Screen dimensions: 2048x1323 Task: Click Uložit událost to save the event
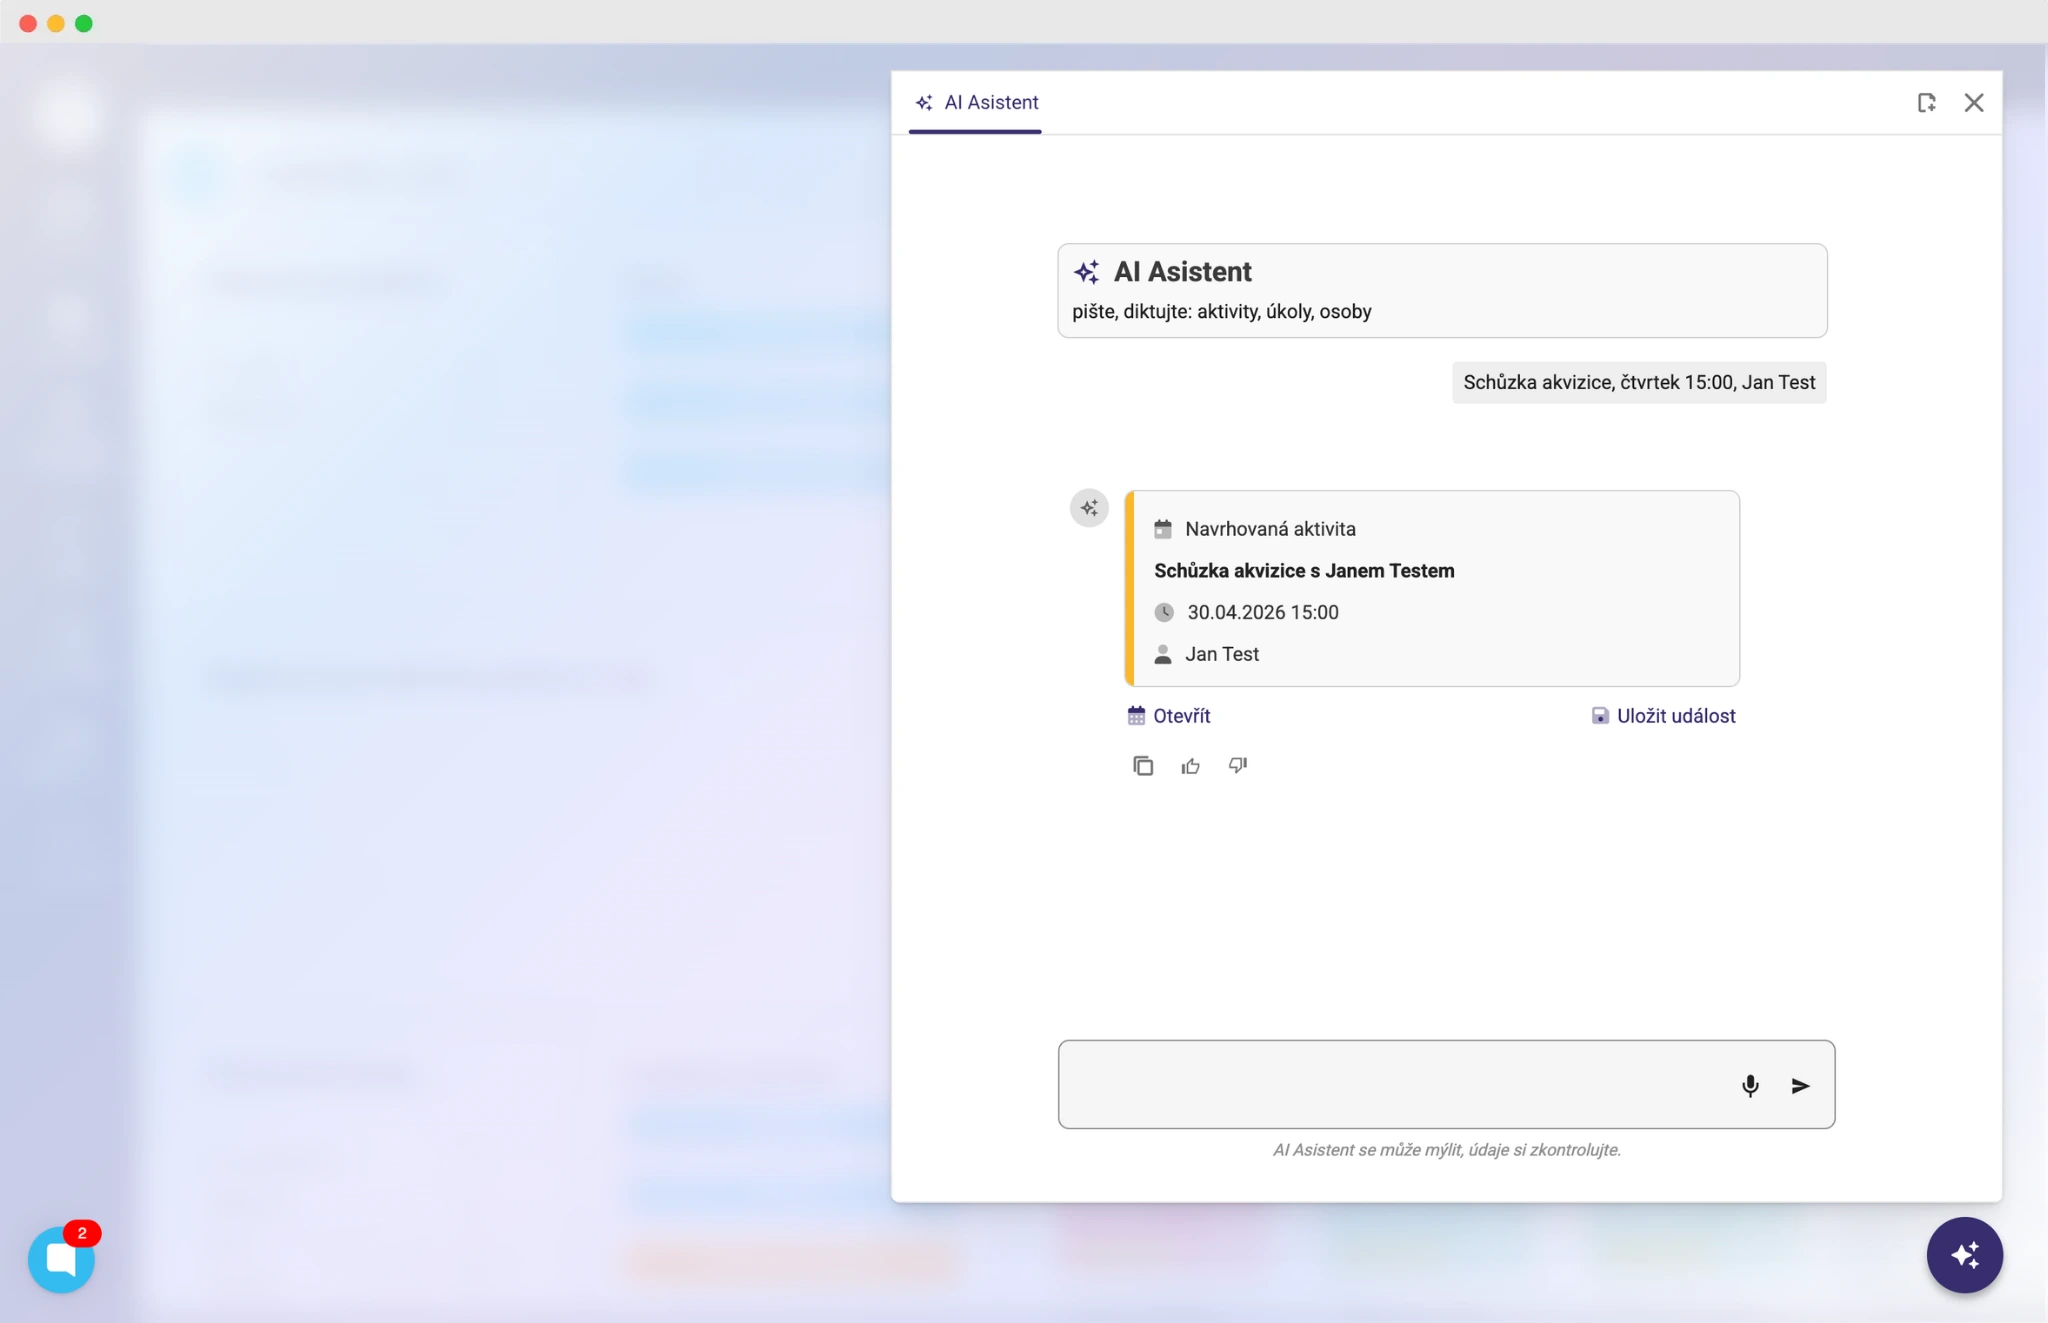1664,716
